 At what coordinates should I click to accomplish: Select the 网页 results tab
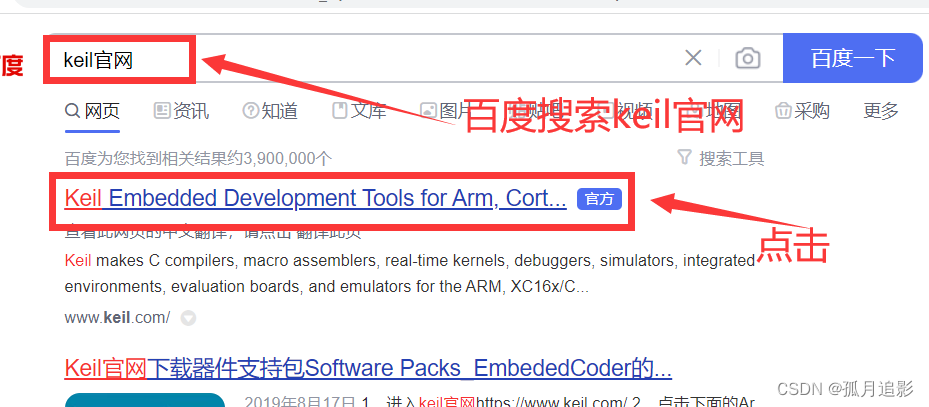point(92,111)
